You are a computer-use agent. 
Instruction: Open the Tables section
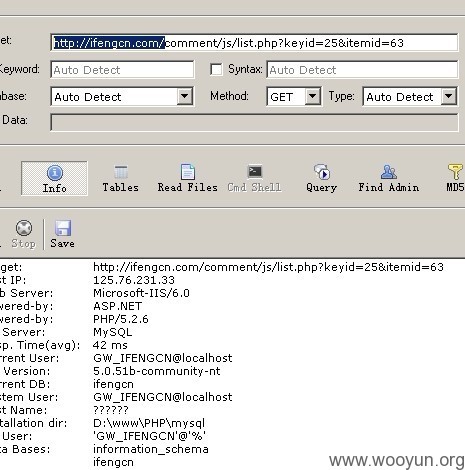[121, 178]
